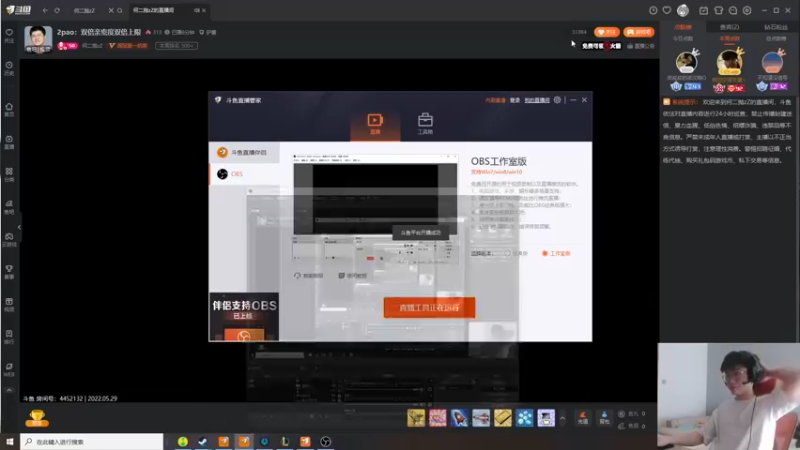Choose OBS in the manager side list
The height and width of the screenshot is (450, 800).
(x=244, y=174)
